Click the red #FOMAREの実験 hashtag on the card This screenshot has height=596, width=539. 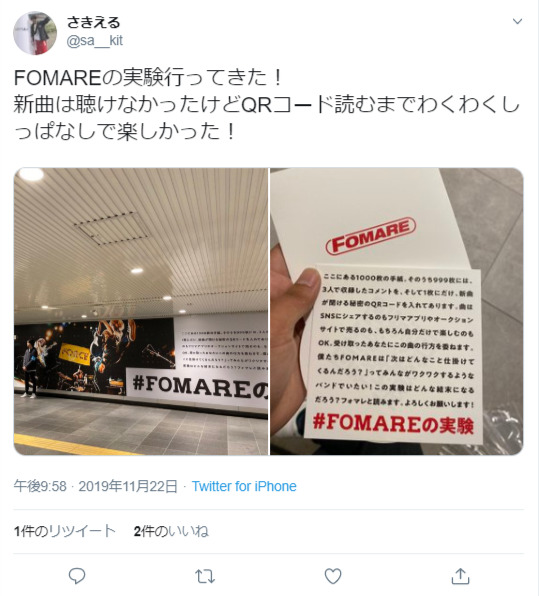[x=393, y=424]
